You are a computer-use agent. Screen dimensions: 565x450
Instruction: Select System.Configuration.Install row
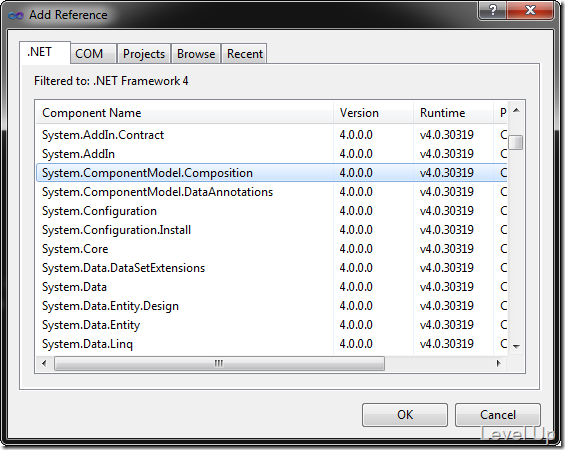[x=272, y=230]
